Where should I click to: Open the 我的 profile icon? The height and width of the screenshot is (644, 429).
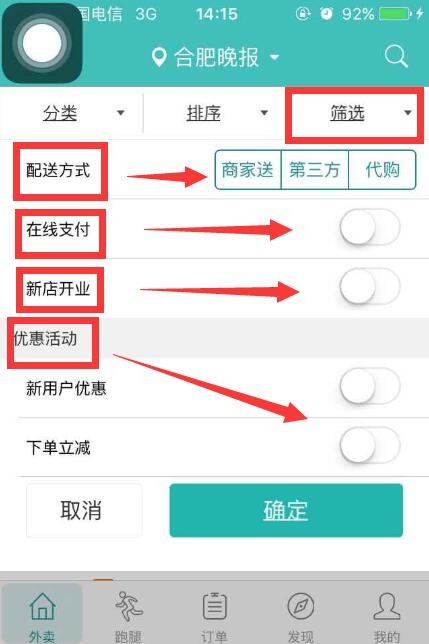(386, 606)
